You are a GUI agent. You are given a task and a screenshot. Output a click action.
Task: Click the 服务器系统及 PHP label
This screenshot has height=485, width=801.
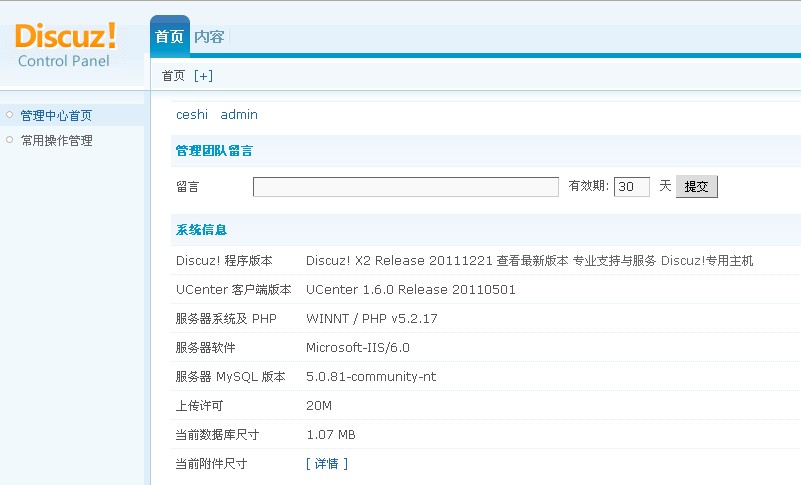pos(226,319)
